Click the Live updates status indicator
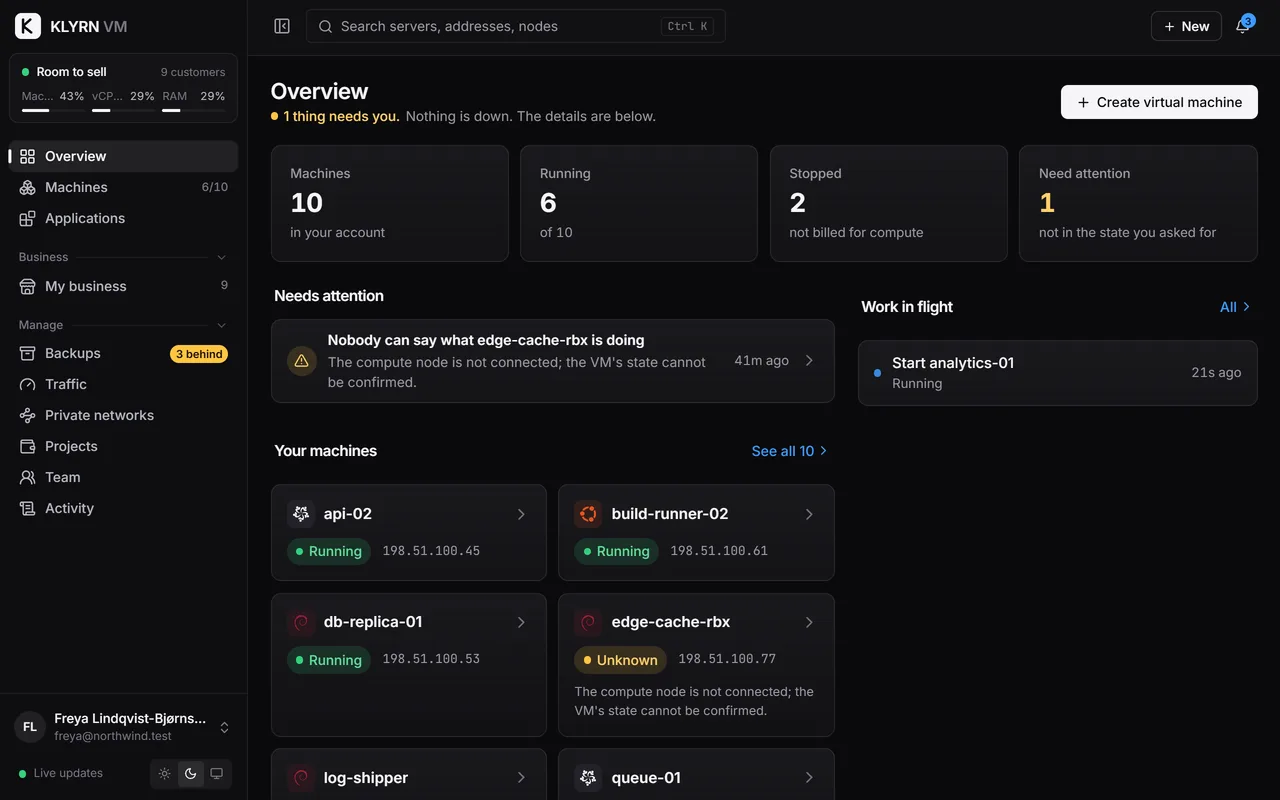Screen dimensions: 1280x800 (x=61, y=773)
